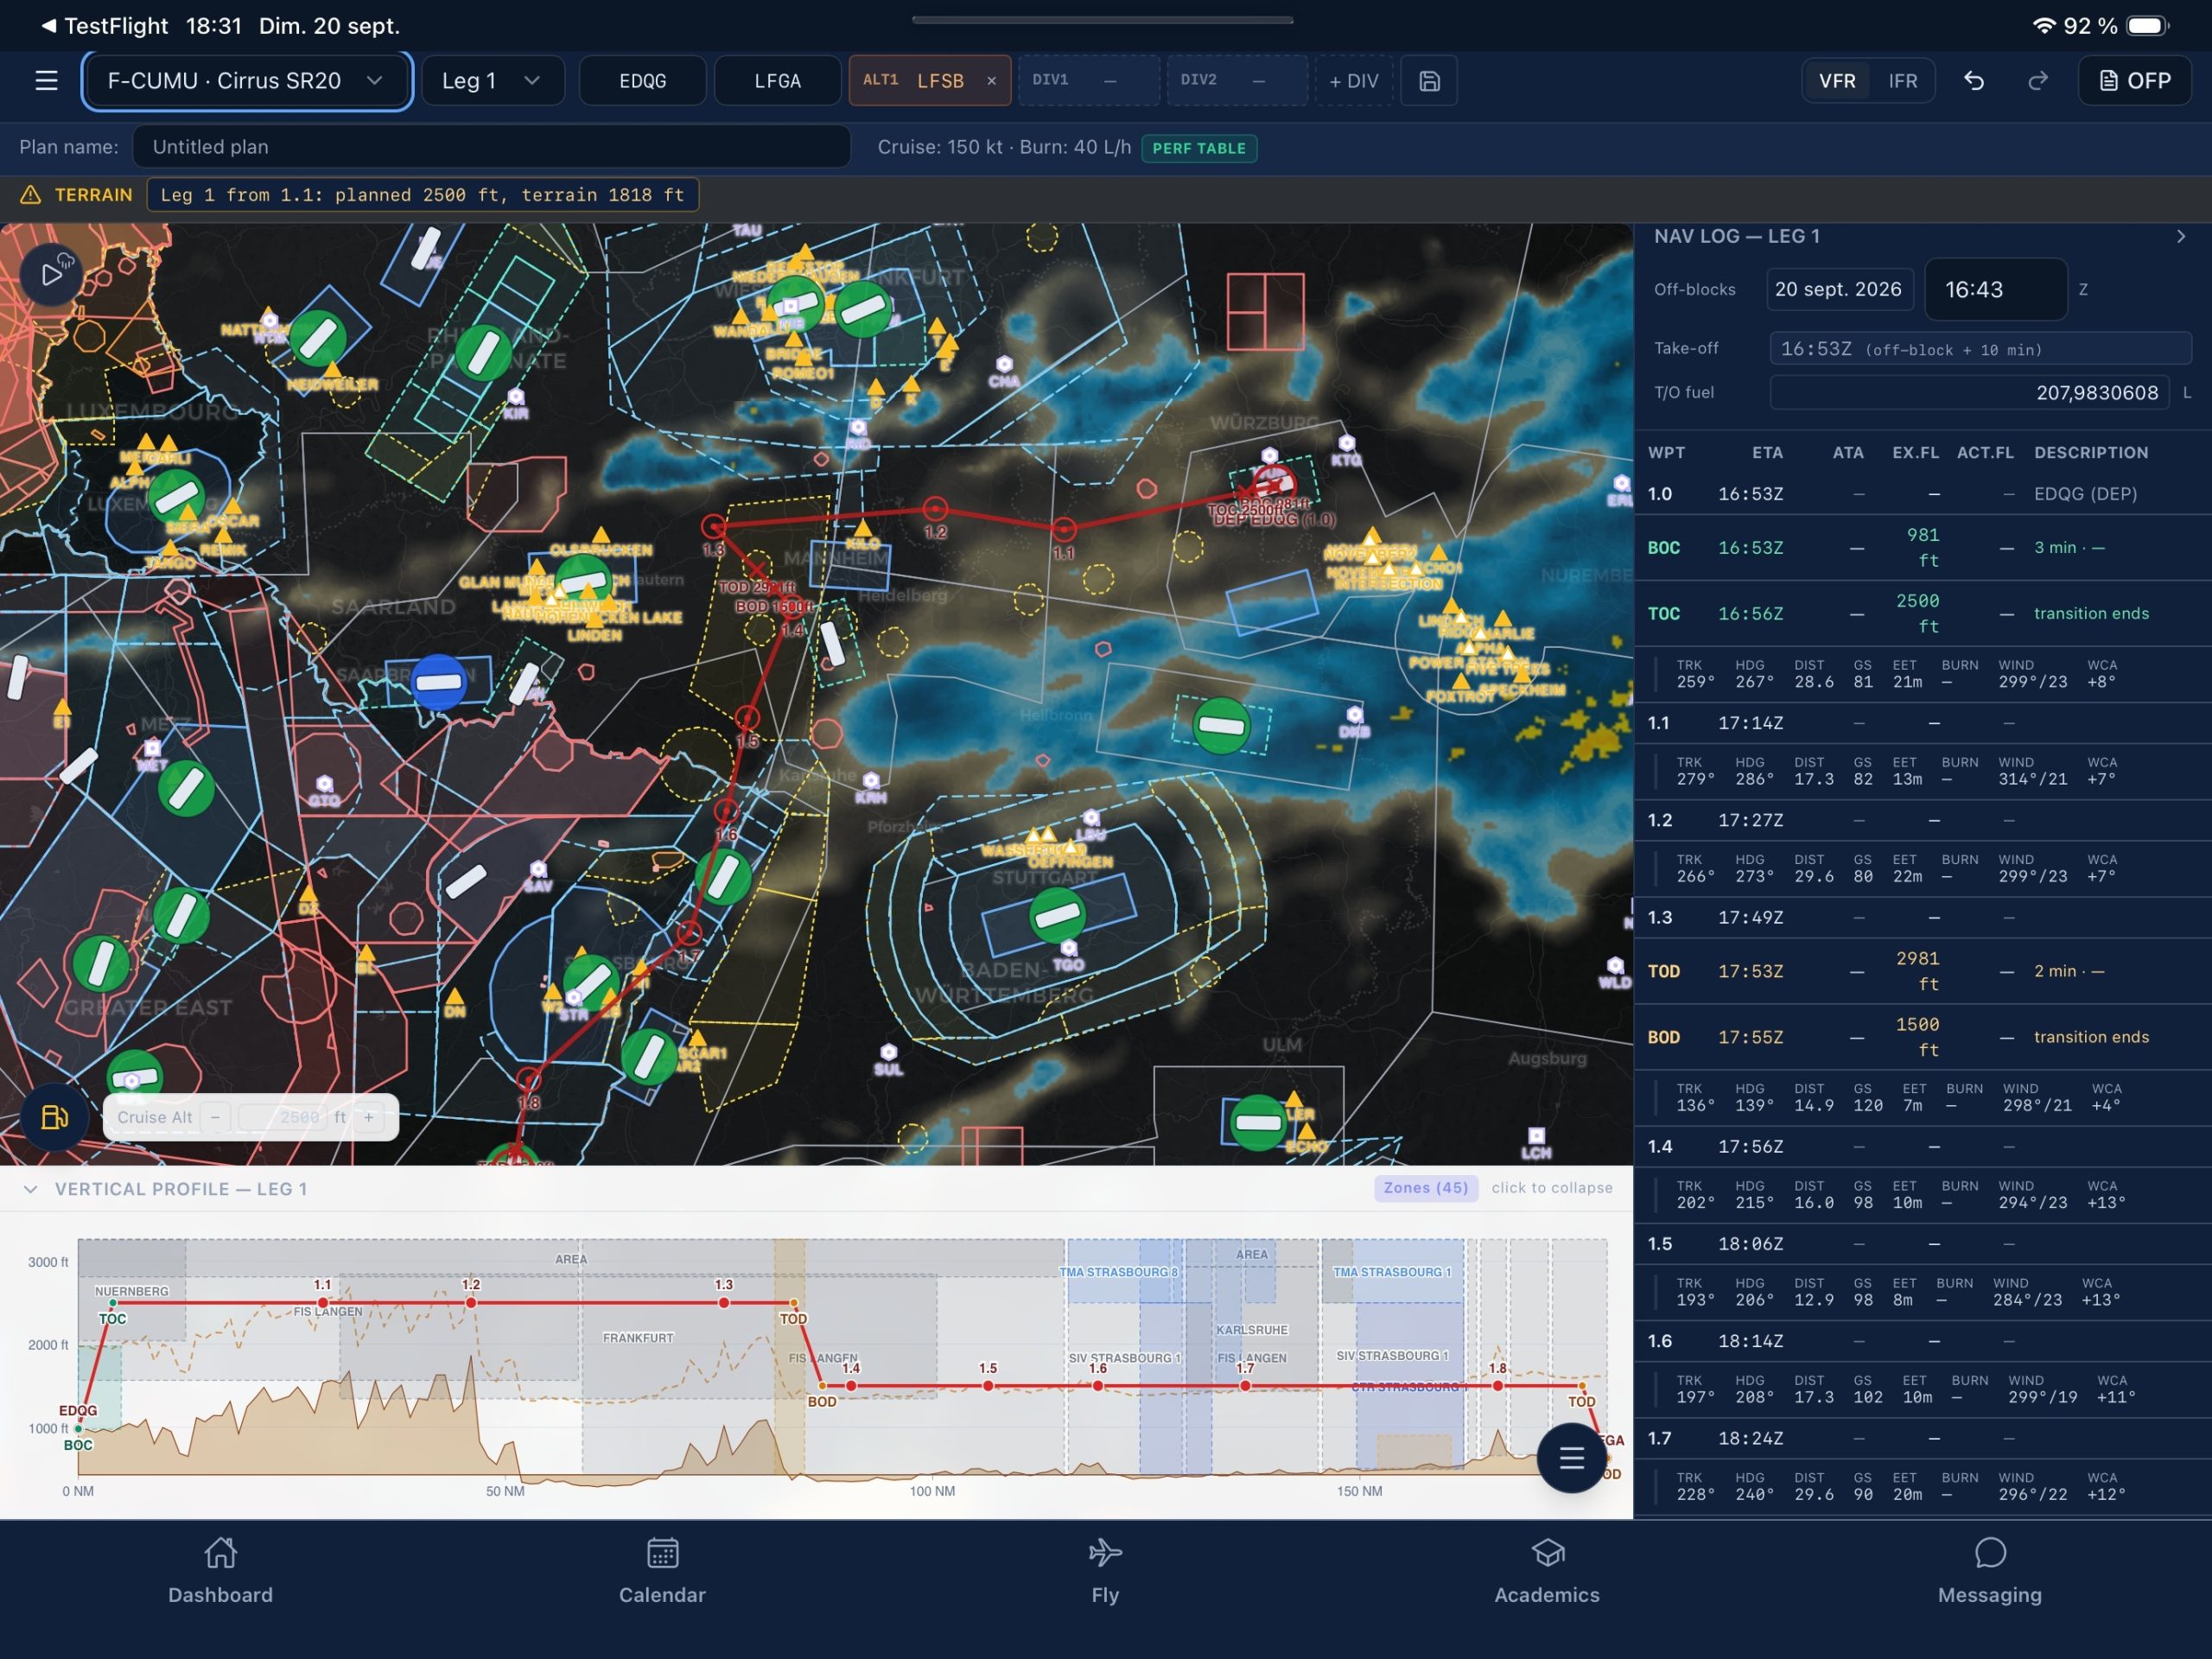This screenshot has height=1659, width=2212.
Task: Click the blue no-entry airfield icon near Saarbrücken
Action: (x=438, y=683)
